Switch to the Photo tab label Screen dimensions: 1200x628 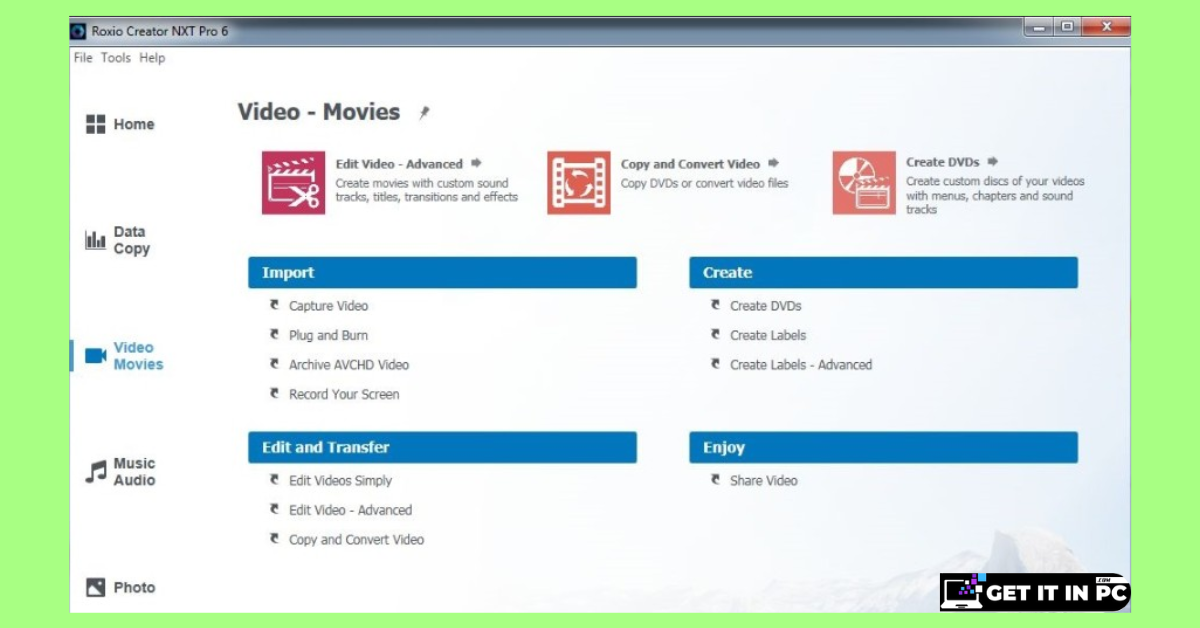[134, 588]
